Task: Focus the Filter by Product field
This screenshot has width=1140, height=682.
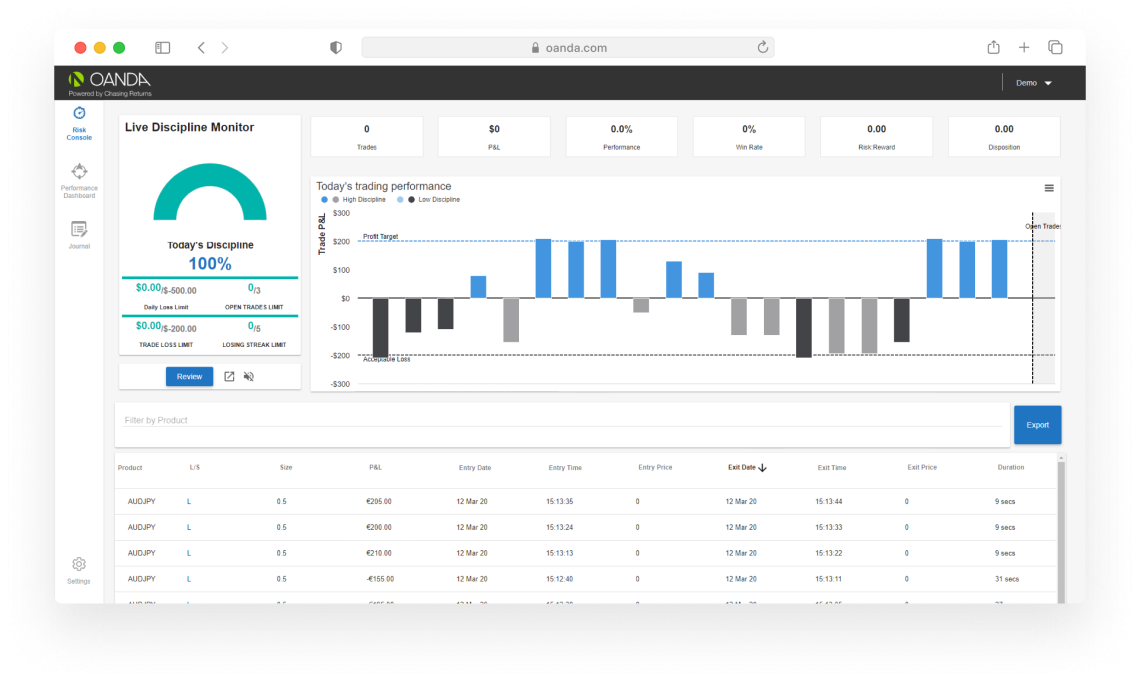Action: pyautogui.click(x=560, y=420)
